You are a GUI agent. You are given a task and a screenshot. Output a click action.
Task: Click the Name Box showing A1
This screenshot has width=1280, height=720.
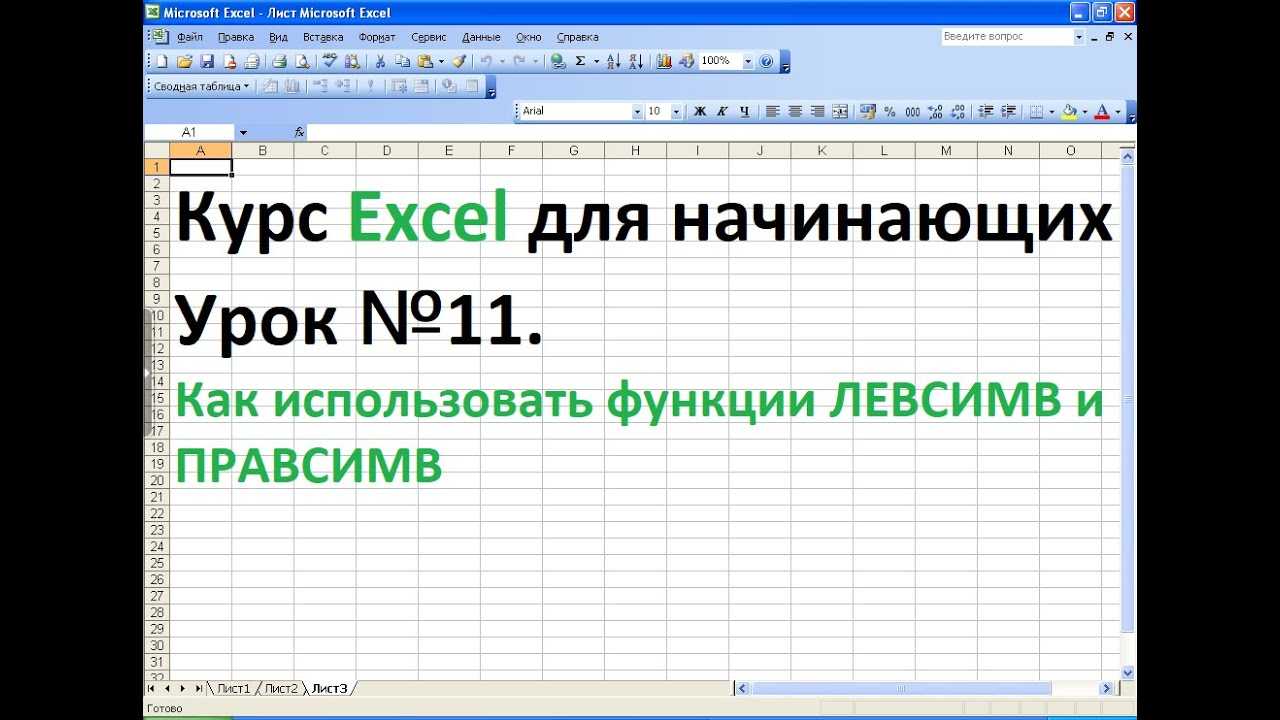(190, 132)
